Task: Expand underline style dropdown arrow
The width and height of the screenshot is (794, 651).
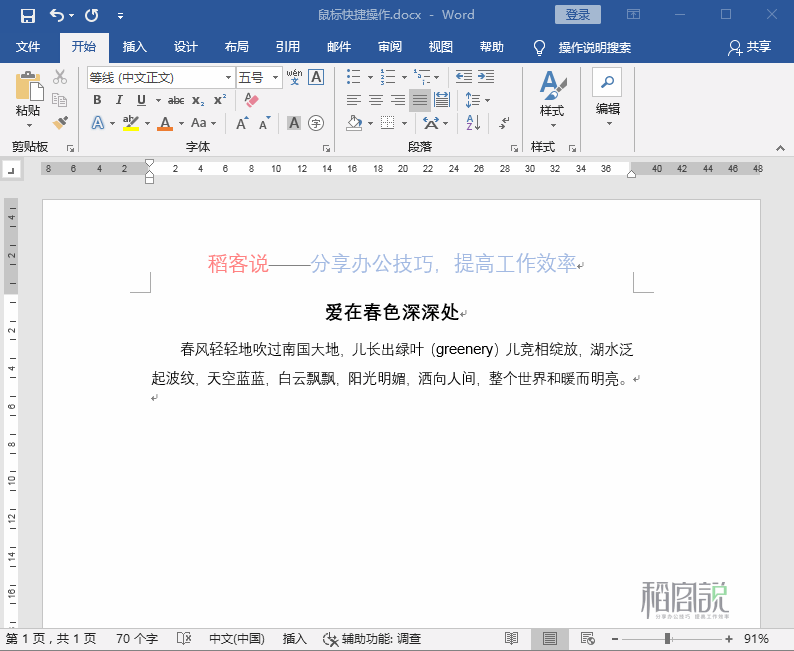Action: 158,100
